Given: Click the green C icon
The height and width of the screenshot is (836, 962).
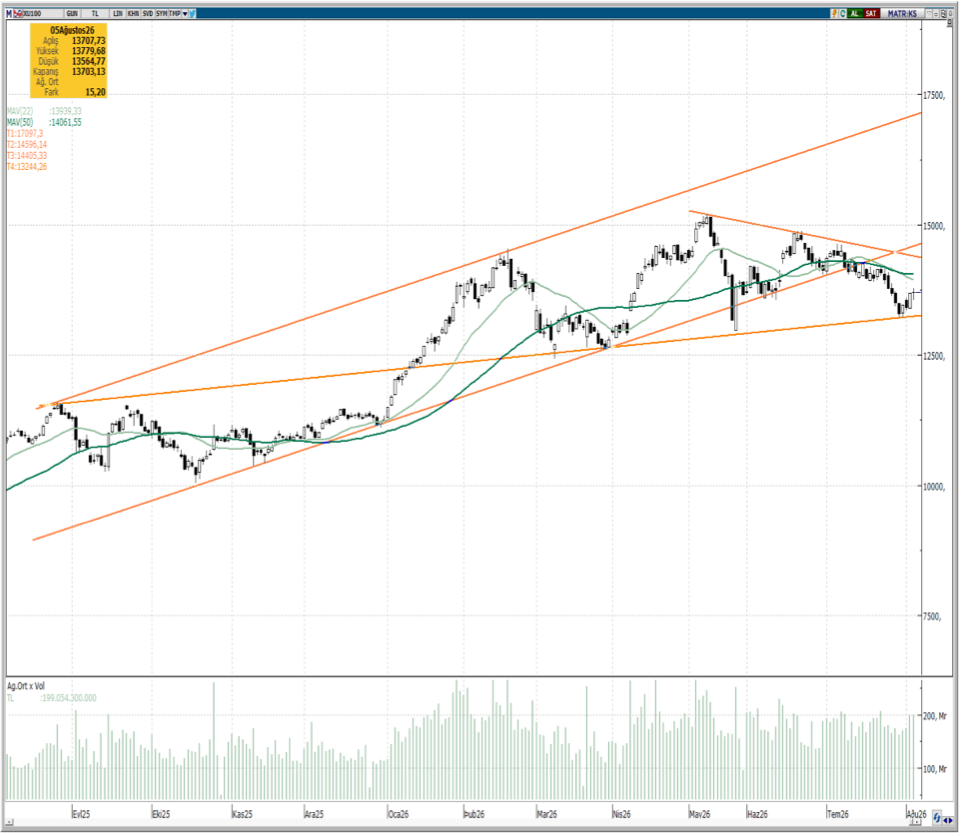Looking at the screenshot, I should click(842, 13).
